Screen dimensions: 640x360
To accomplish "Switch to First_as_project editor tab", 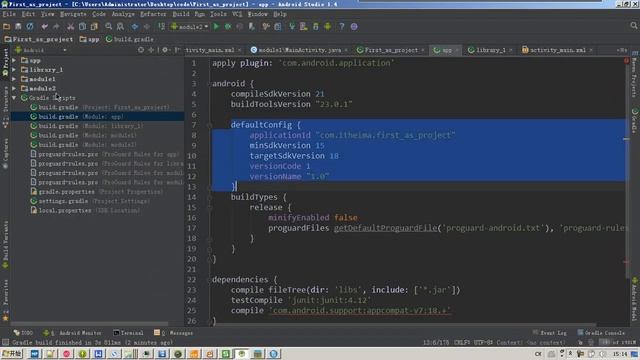I will [391, 50].
